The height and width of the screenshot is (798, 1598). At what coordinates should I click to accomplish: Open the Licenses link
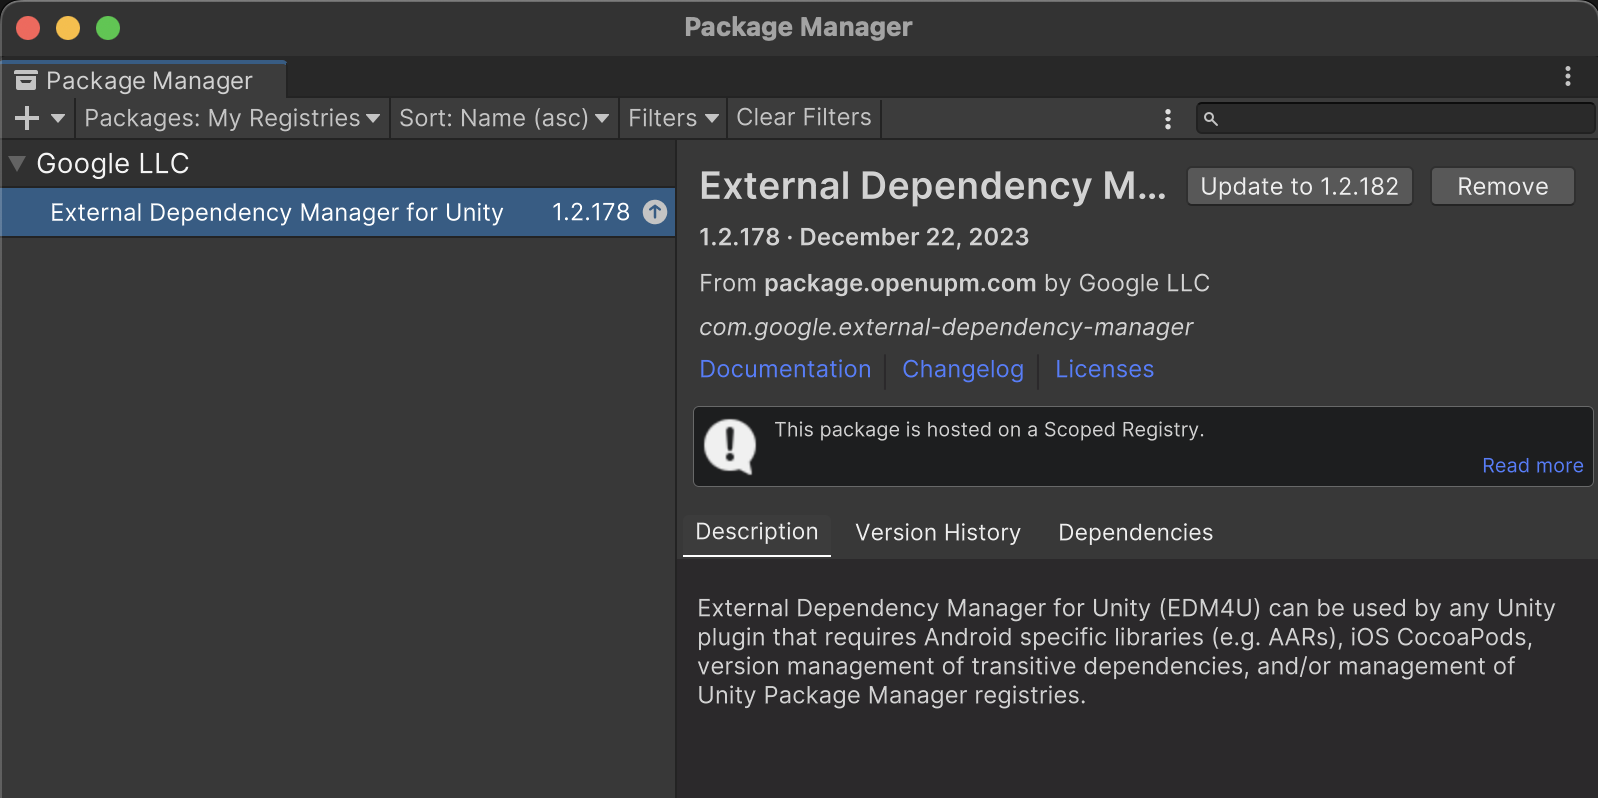click(1104, 369)
